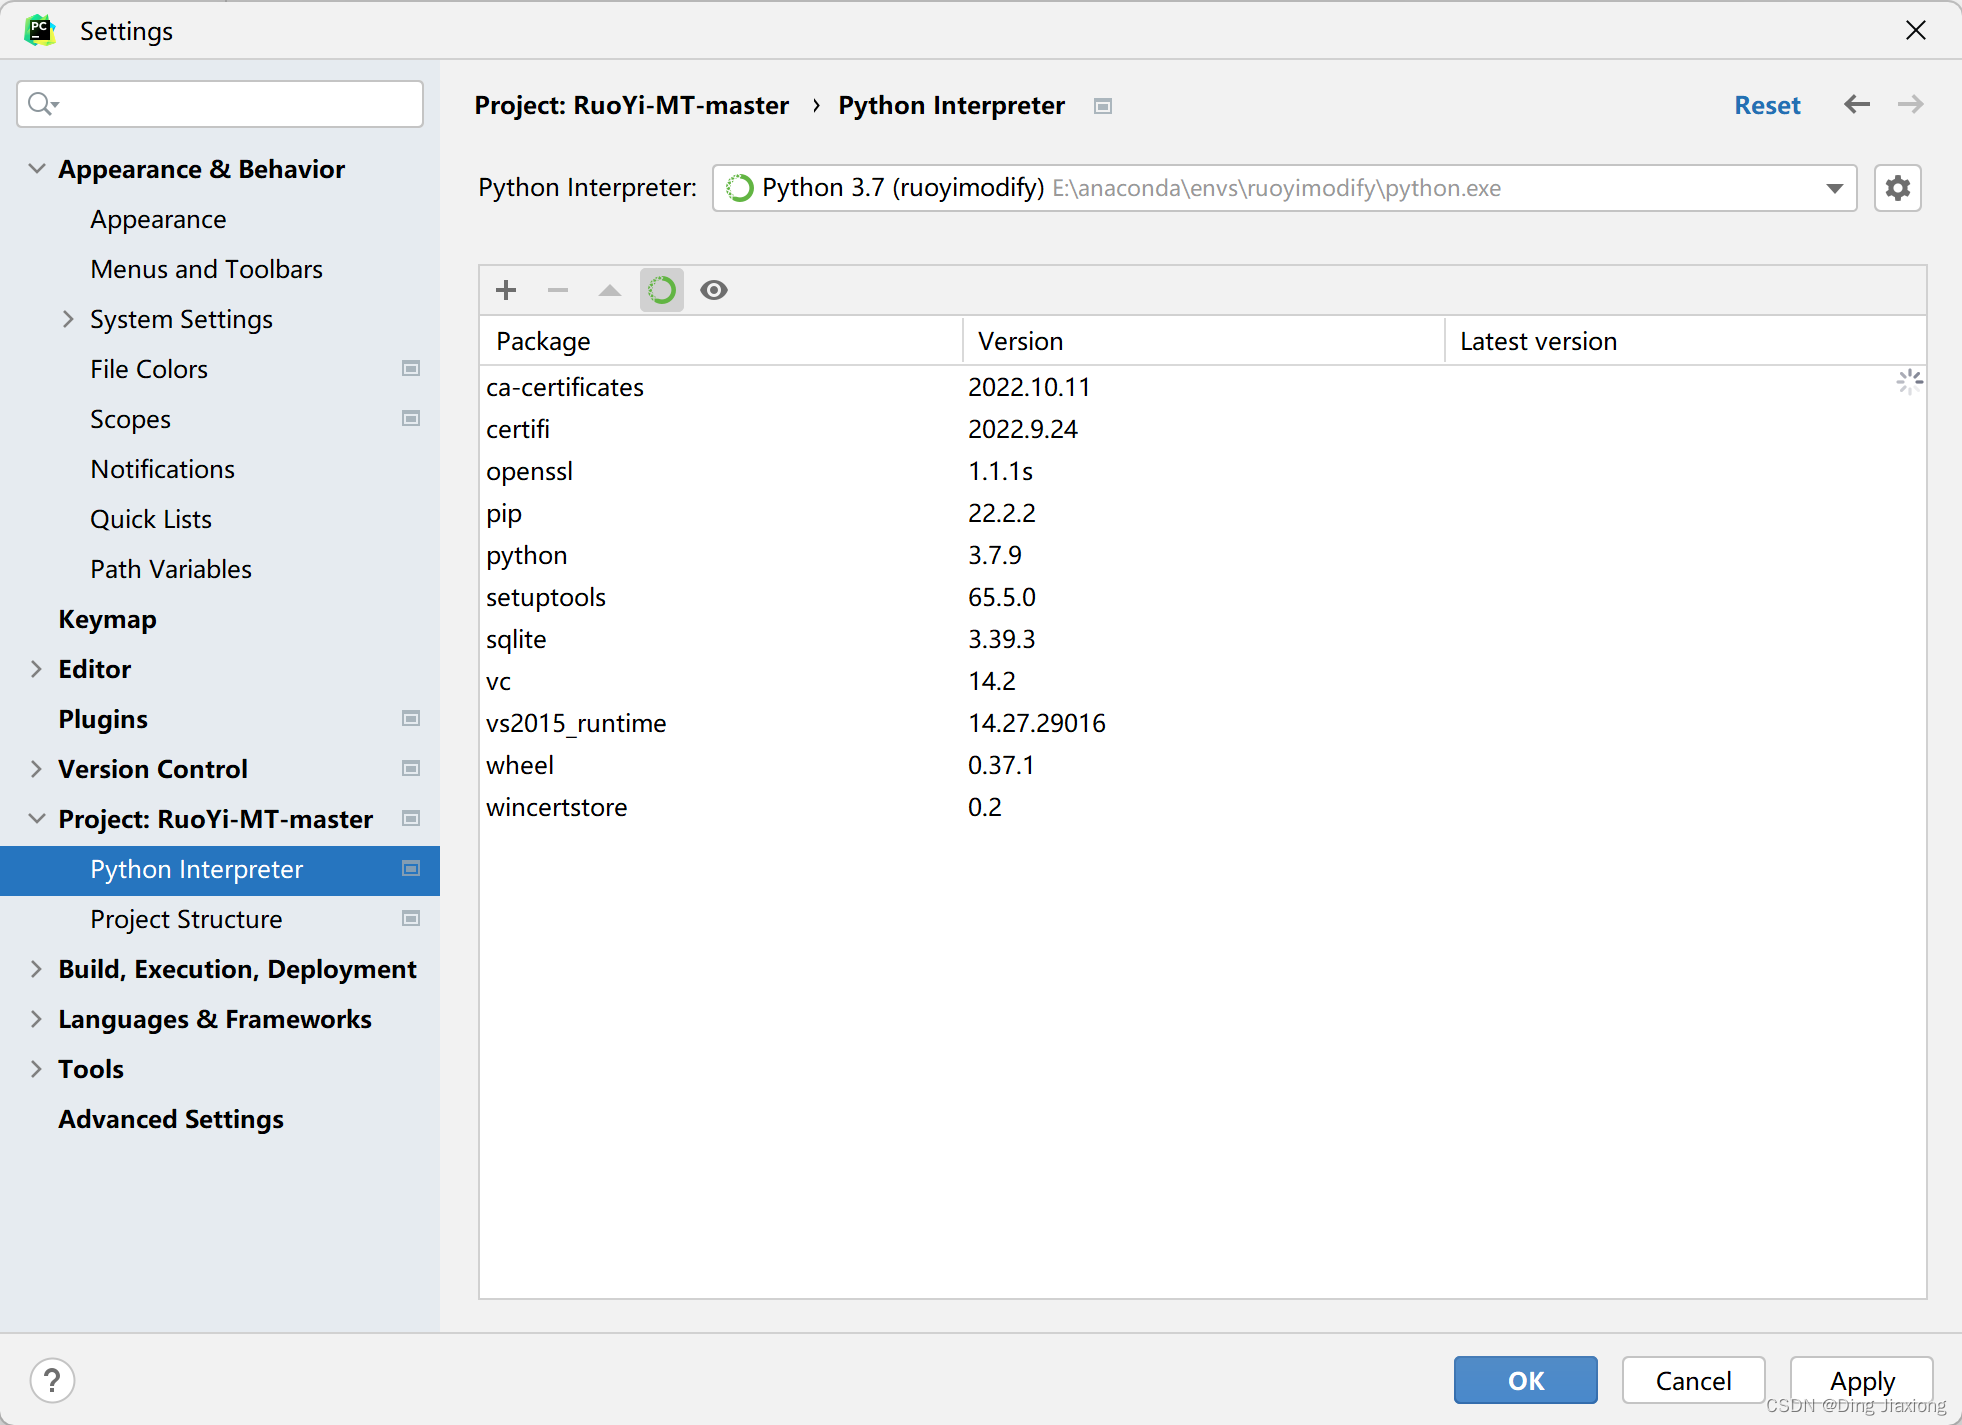Expand the Tools section

coord(37,1069)
